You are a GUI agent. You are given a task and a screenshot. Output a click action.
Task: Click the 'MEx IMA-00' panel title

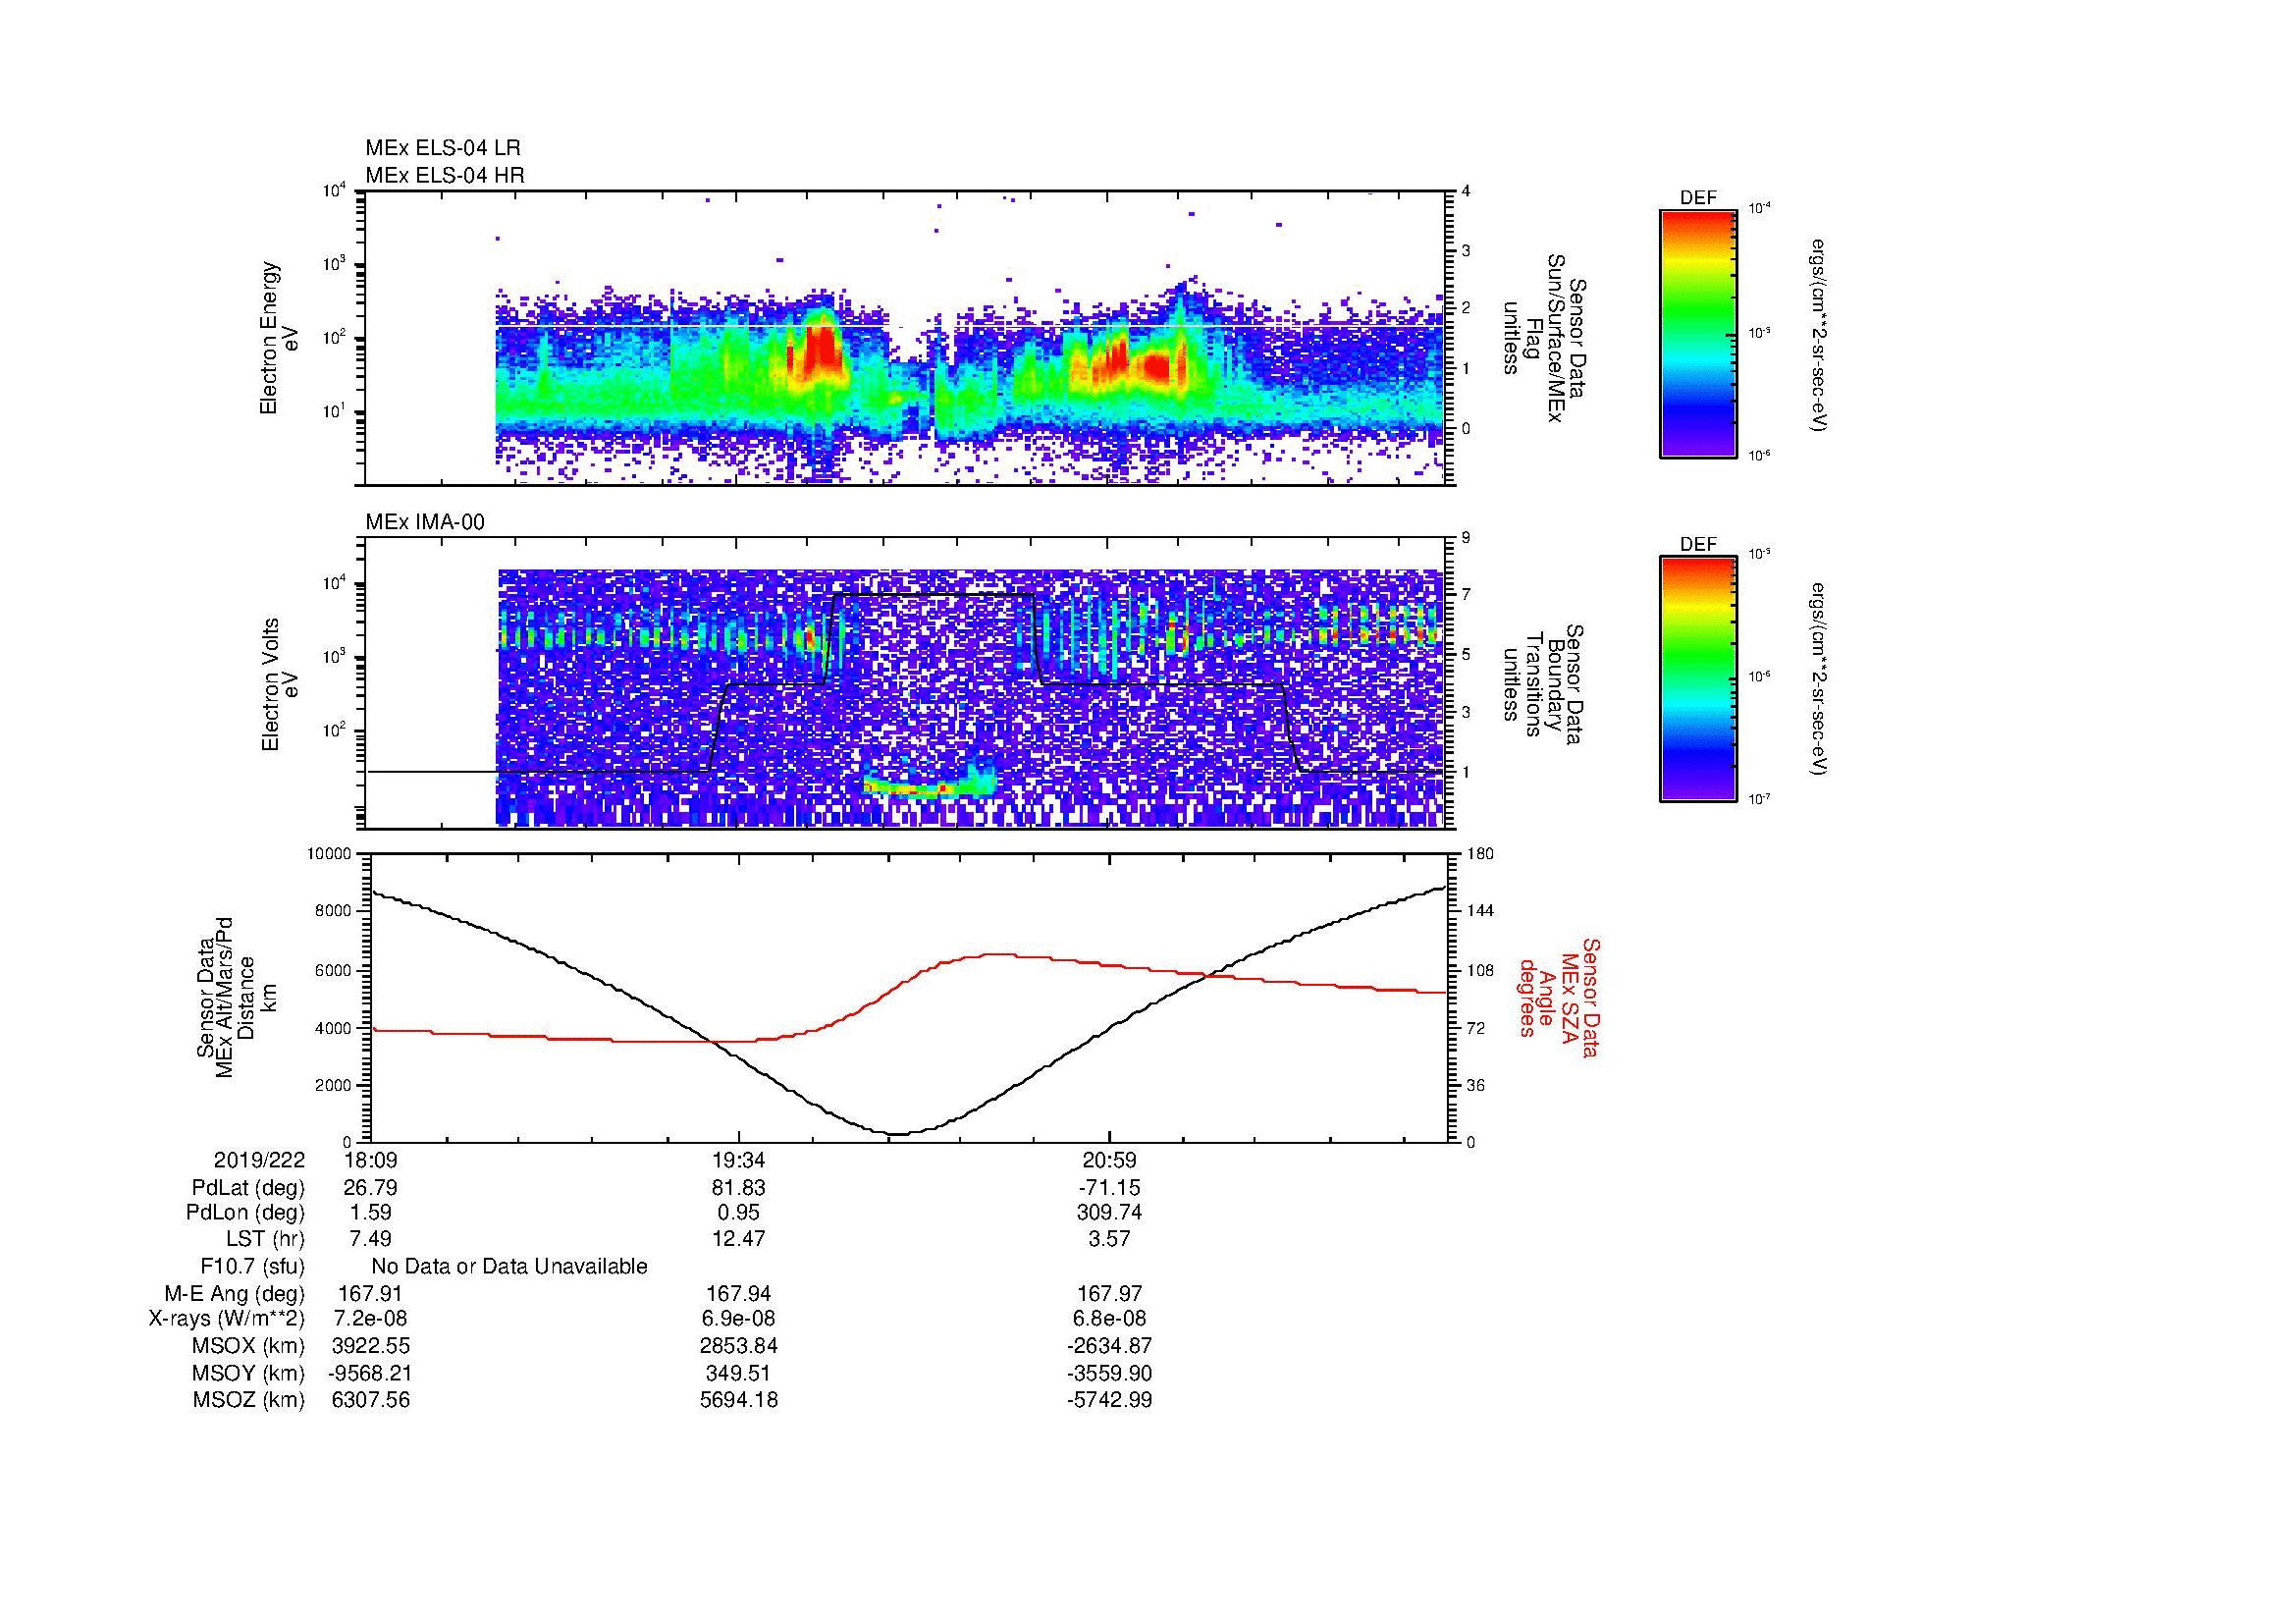(425, 522)
